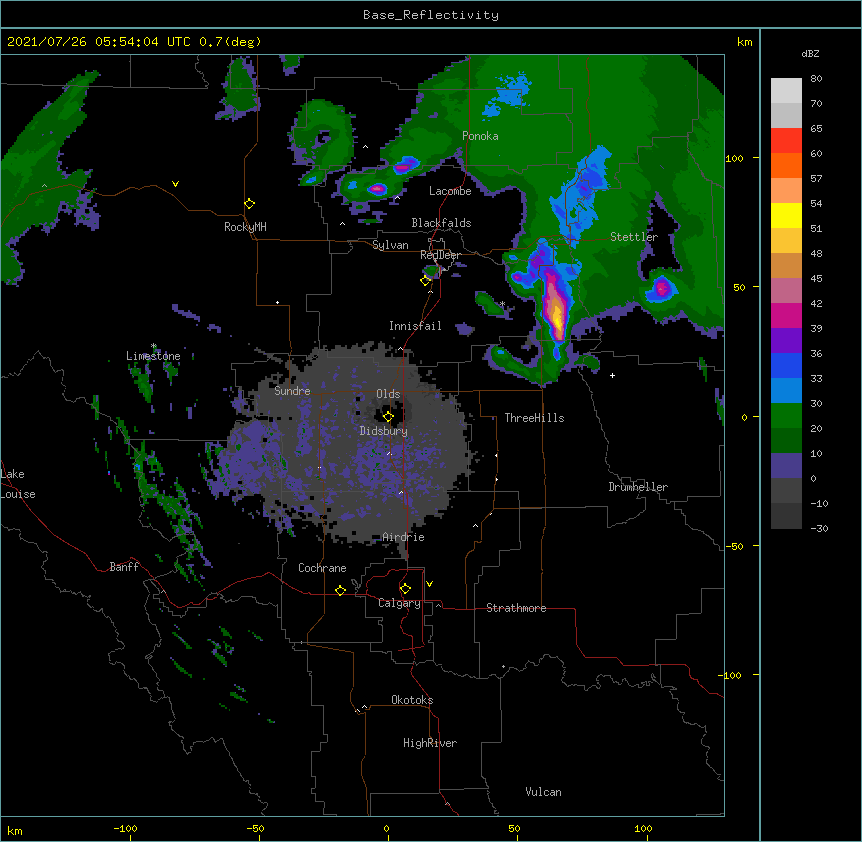Viewport: 862px width, 842px height.
Task: Click the Drumheller town label
Action: [638, 487]
